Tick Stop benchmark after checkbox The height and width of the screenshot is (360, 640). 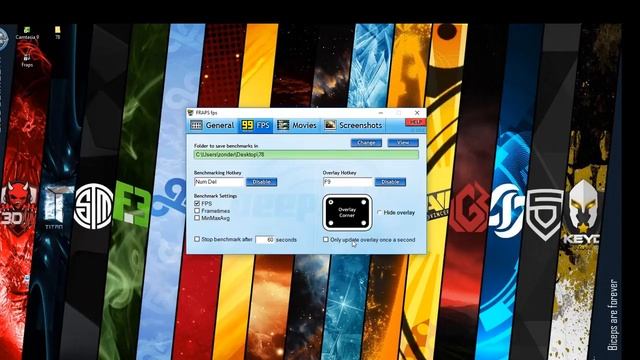197,239
